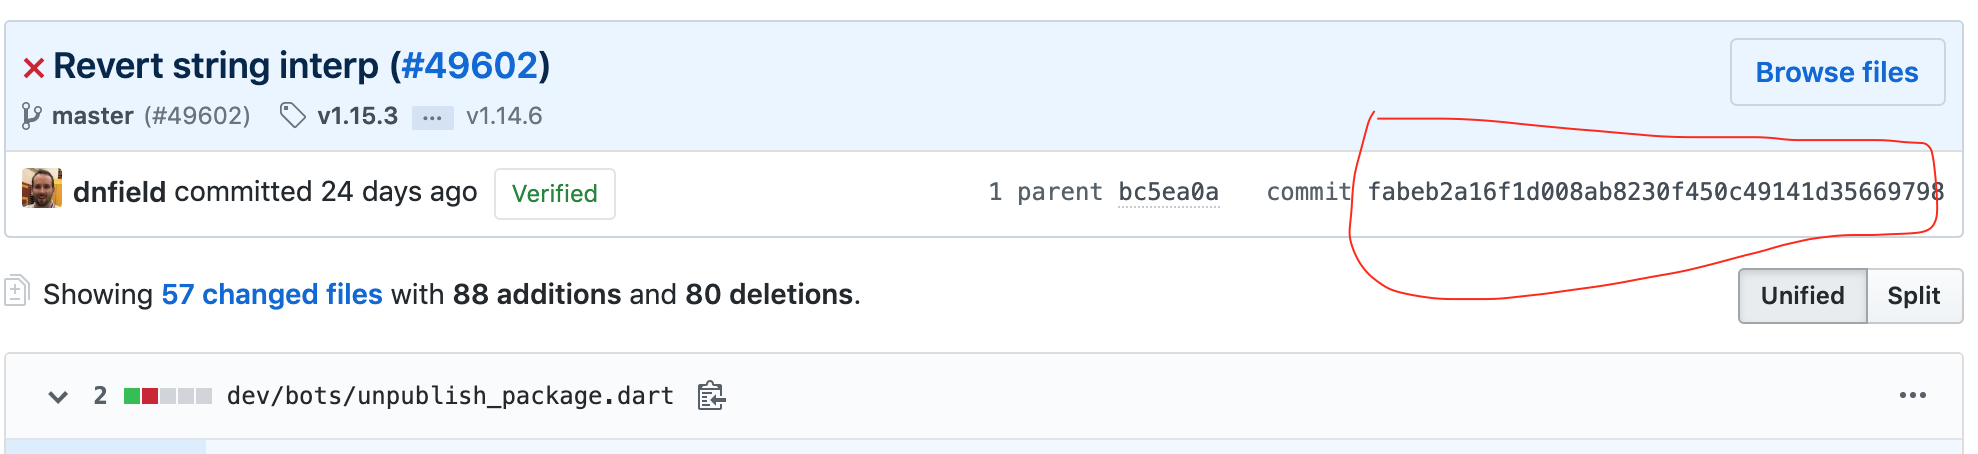Open the v1.14.6 tag link
This screenshot has width=1978, height=454.
tap(504, 116)
